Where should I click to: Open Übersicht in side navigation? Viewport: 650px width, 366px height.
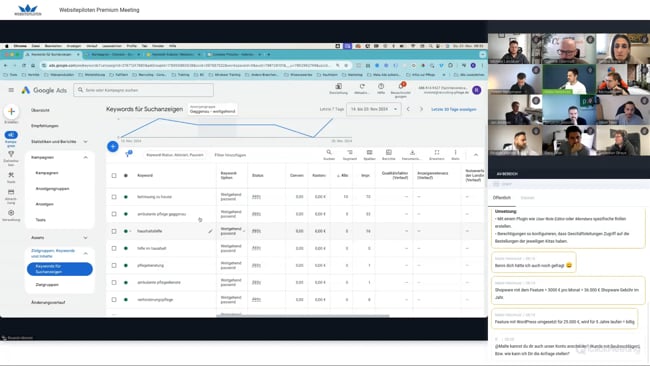[40, 110]
